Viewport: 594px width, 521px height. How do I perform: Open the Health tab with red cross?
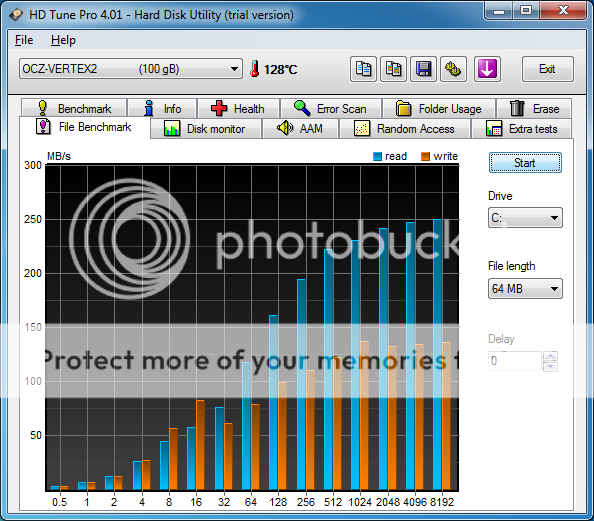(238, 109)
